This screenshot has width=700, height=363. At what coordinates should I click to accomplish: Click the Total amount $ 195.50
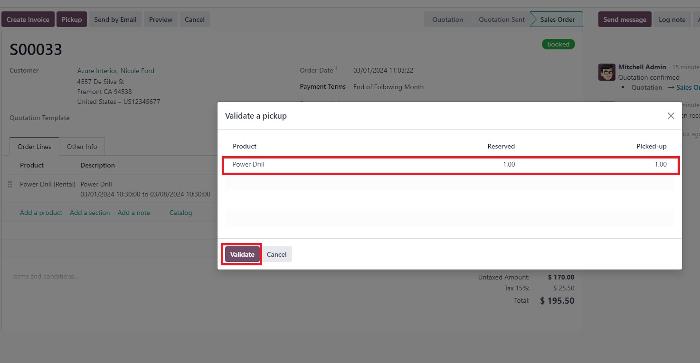pos(557,301)
